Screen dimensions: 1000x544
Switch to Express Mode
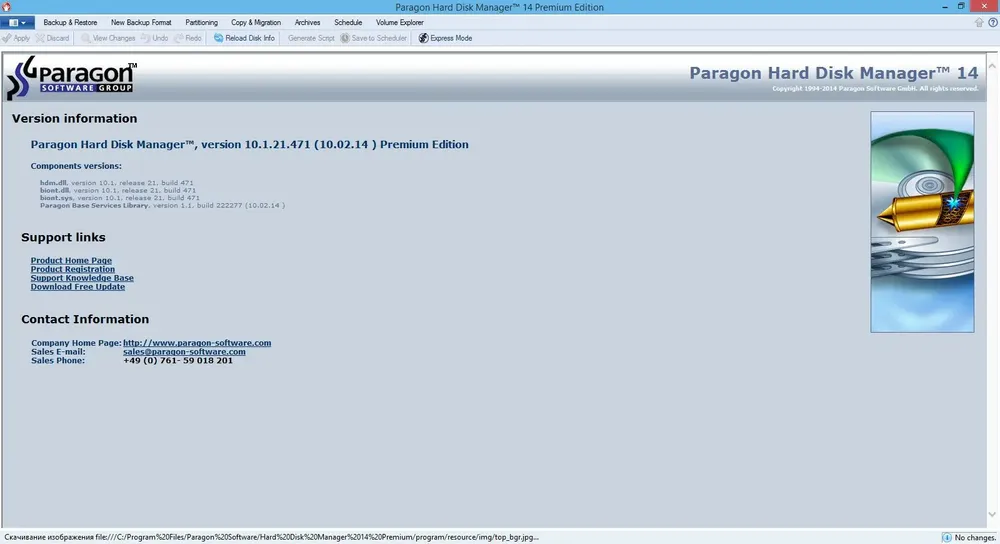(445, 38)
